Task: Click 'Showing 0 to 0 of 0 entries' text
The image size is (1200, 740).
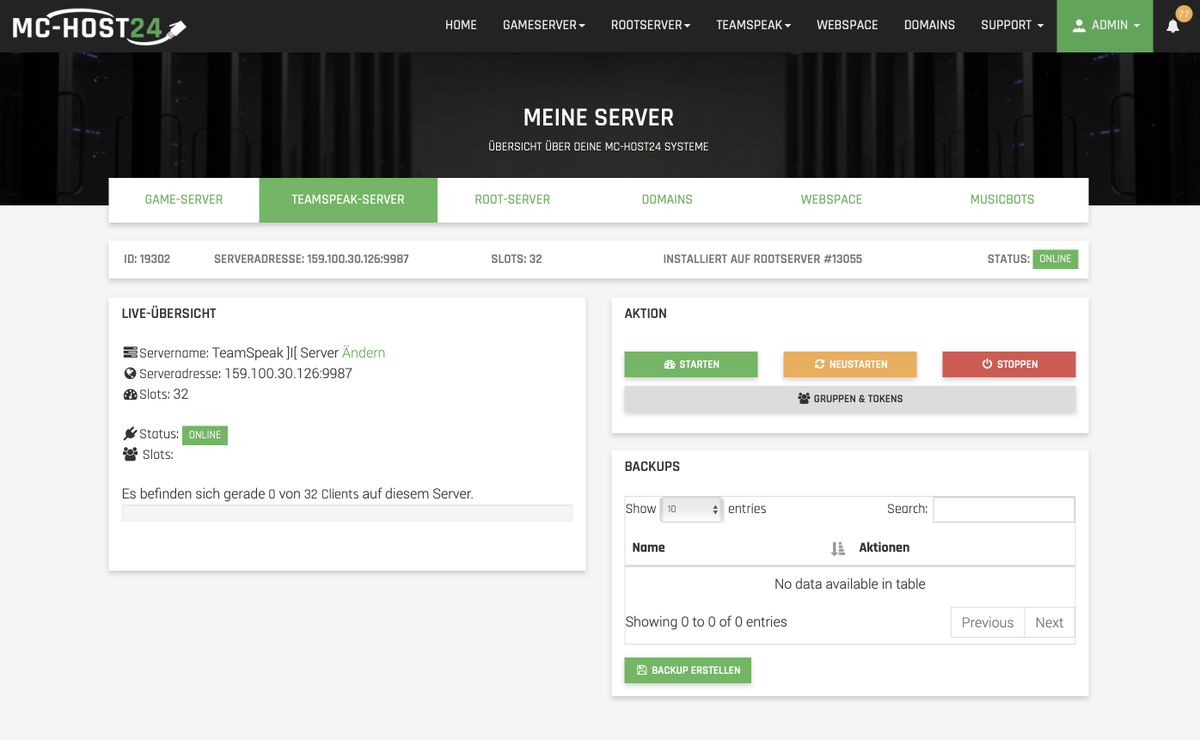Action: coord(706,622)
